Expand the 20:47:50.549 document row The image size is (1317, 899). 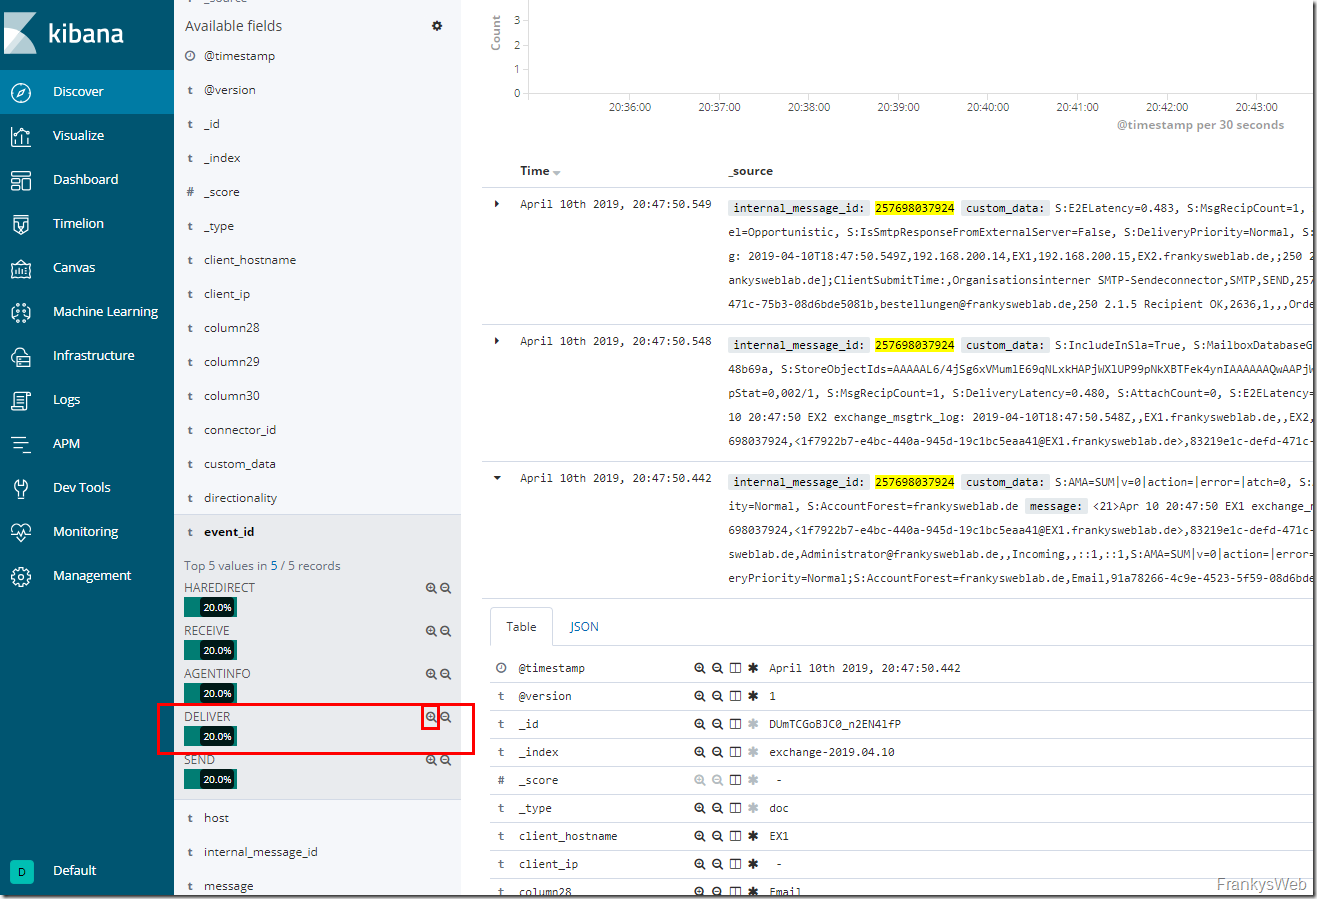pos(497,204)
